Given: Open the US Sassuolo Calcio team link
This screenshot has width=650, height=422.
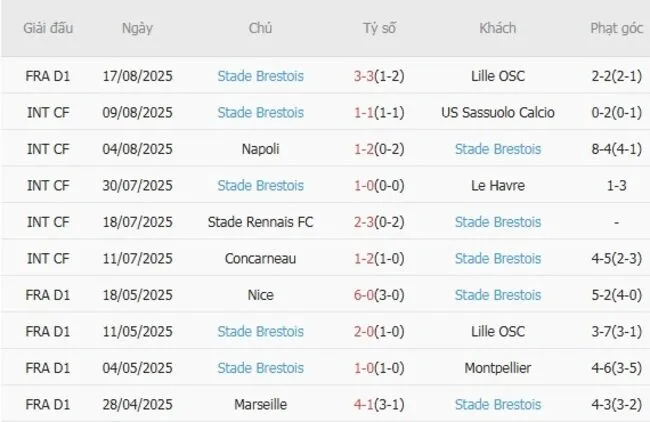Looking at the screenshot, I should (x=497, y=112).
